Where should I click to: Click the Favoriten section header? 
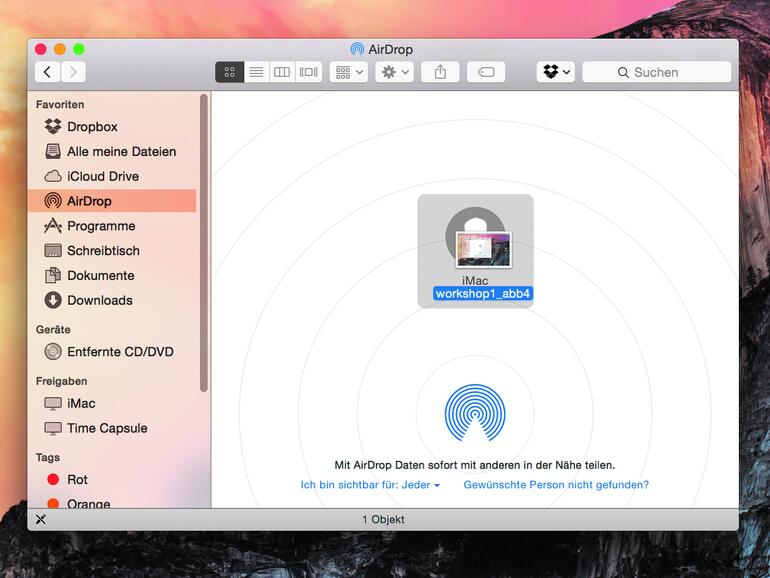click(x=60, y=104)
